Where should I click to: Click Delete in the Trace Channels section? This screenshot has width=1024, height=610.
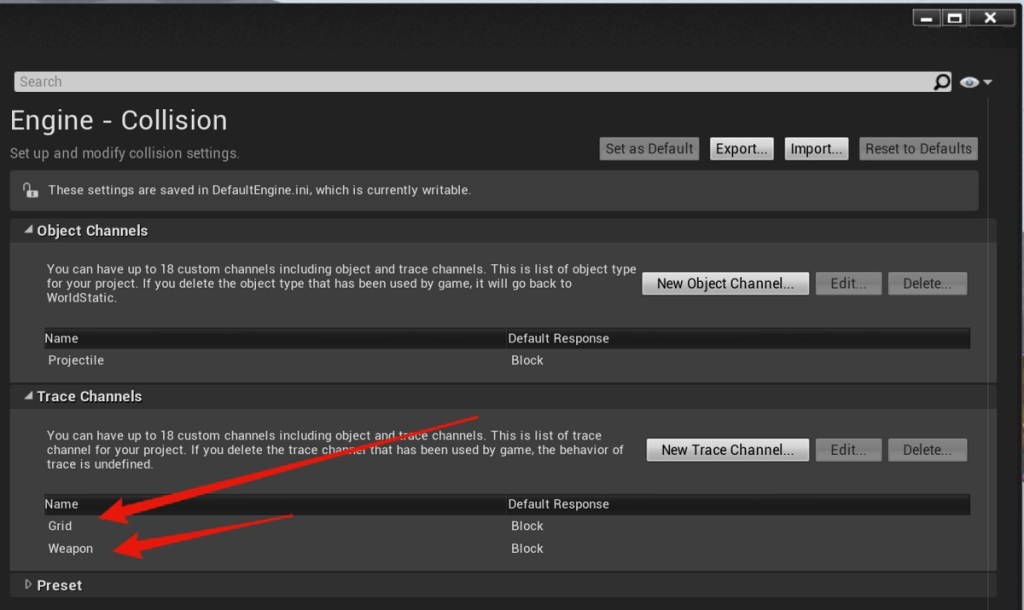tap(927, 450)
